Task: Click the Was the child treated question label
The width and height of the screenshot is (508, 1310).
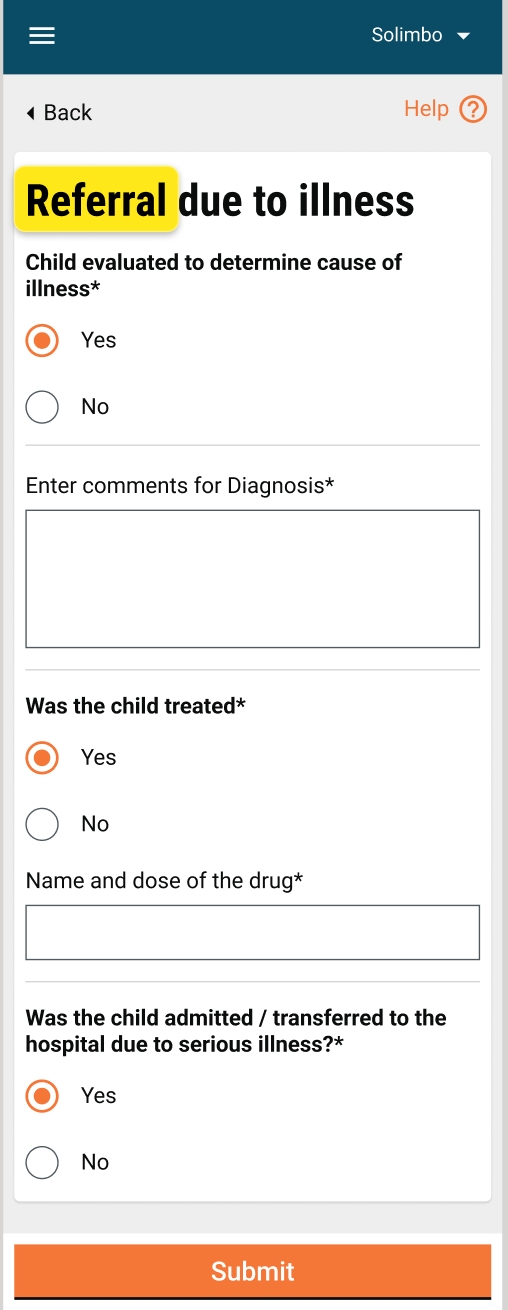Action: click(x=135, y=706)
